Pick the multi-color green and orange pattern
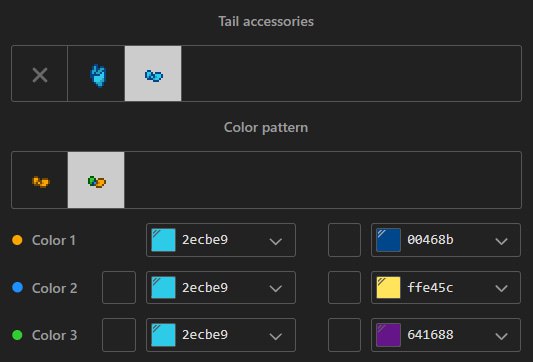 pos(96,180)
